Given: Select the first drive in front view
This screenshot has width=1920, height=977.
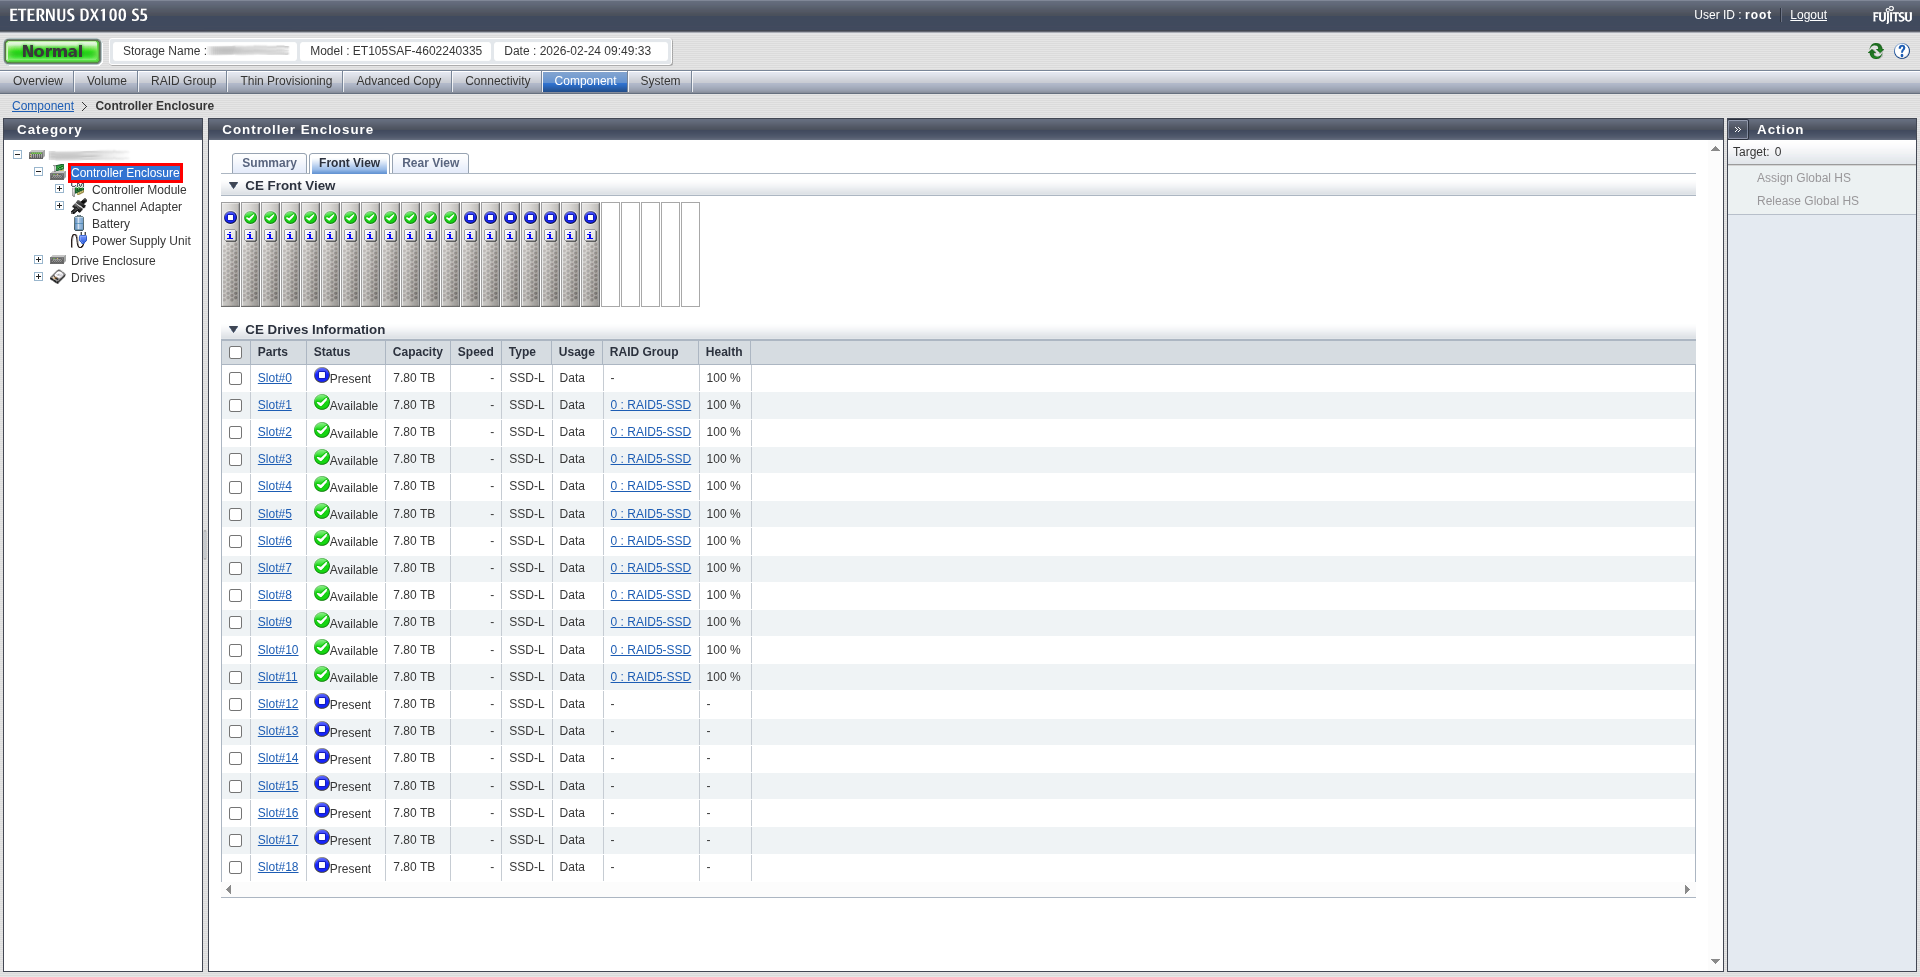Looking at the screenshot, I should click(231, 255).
